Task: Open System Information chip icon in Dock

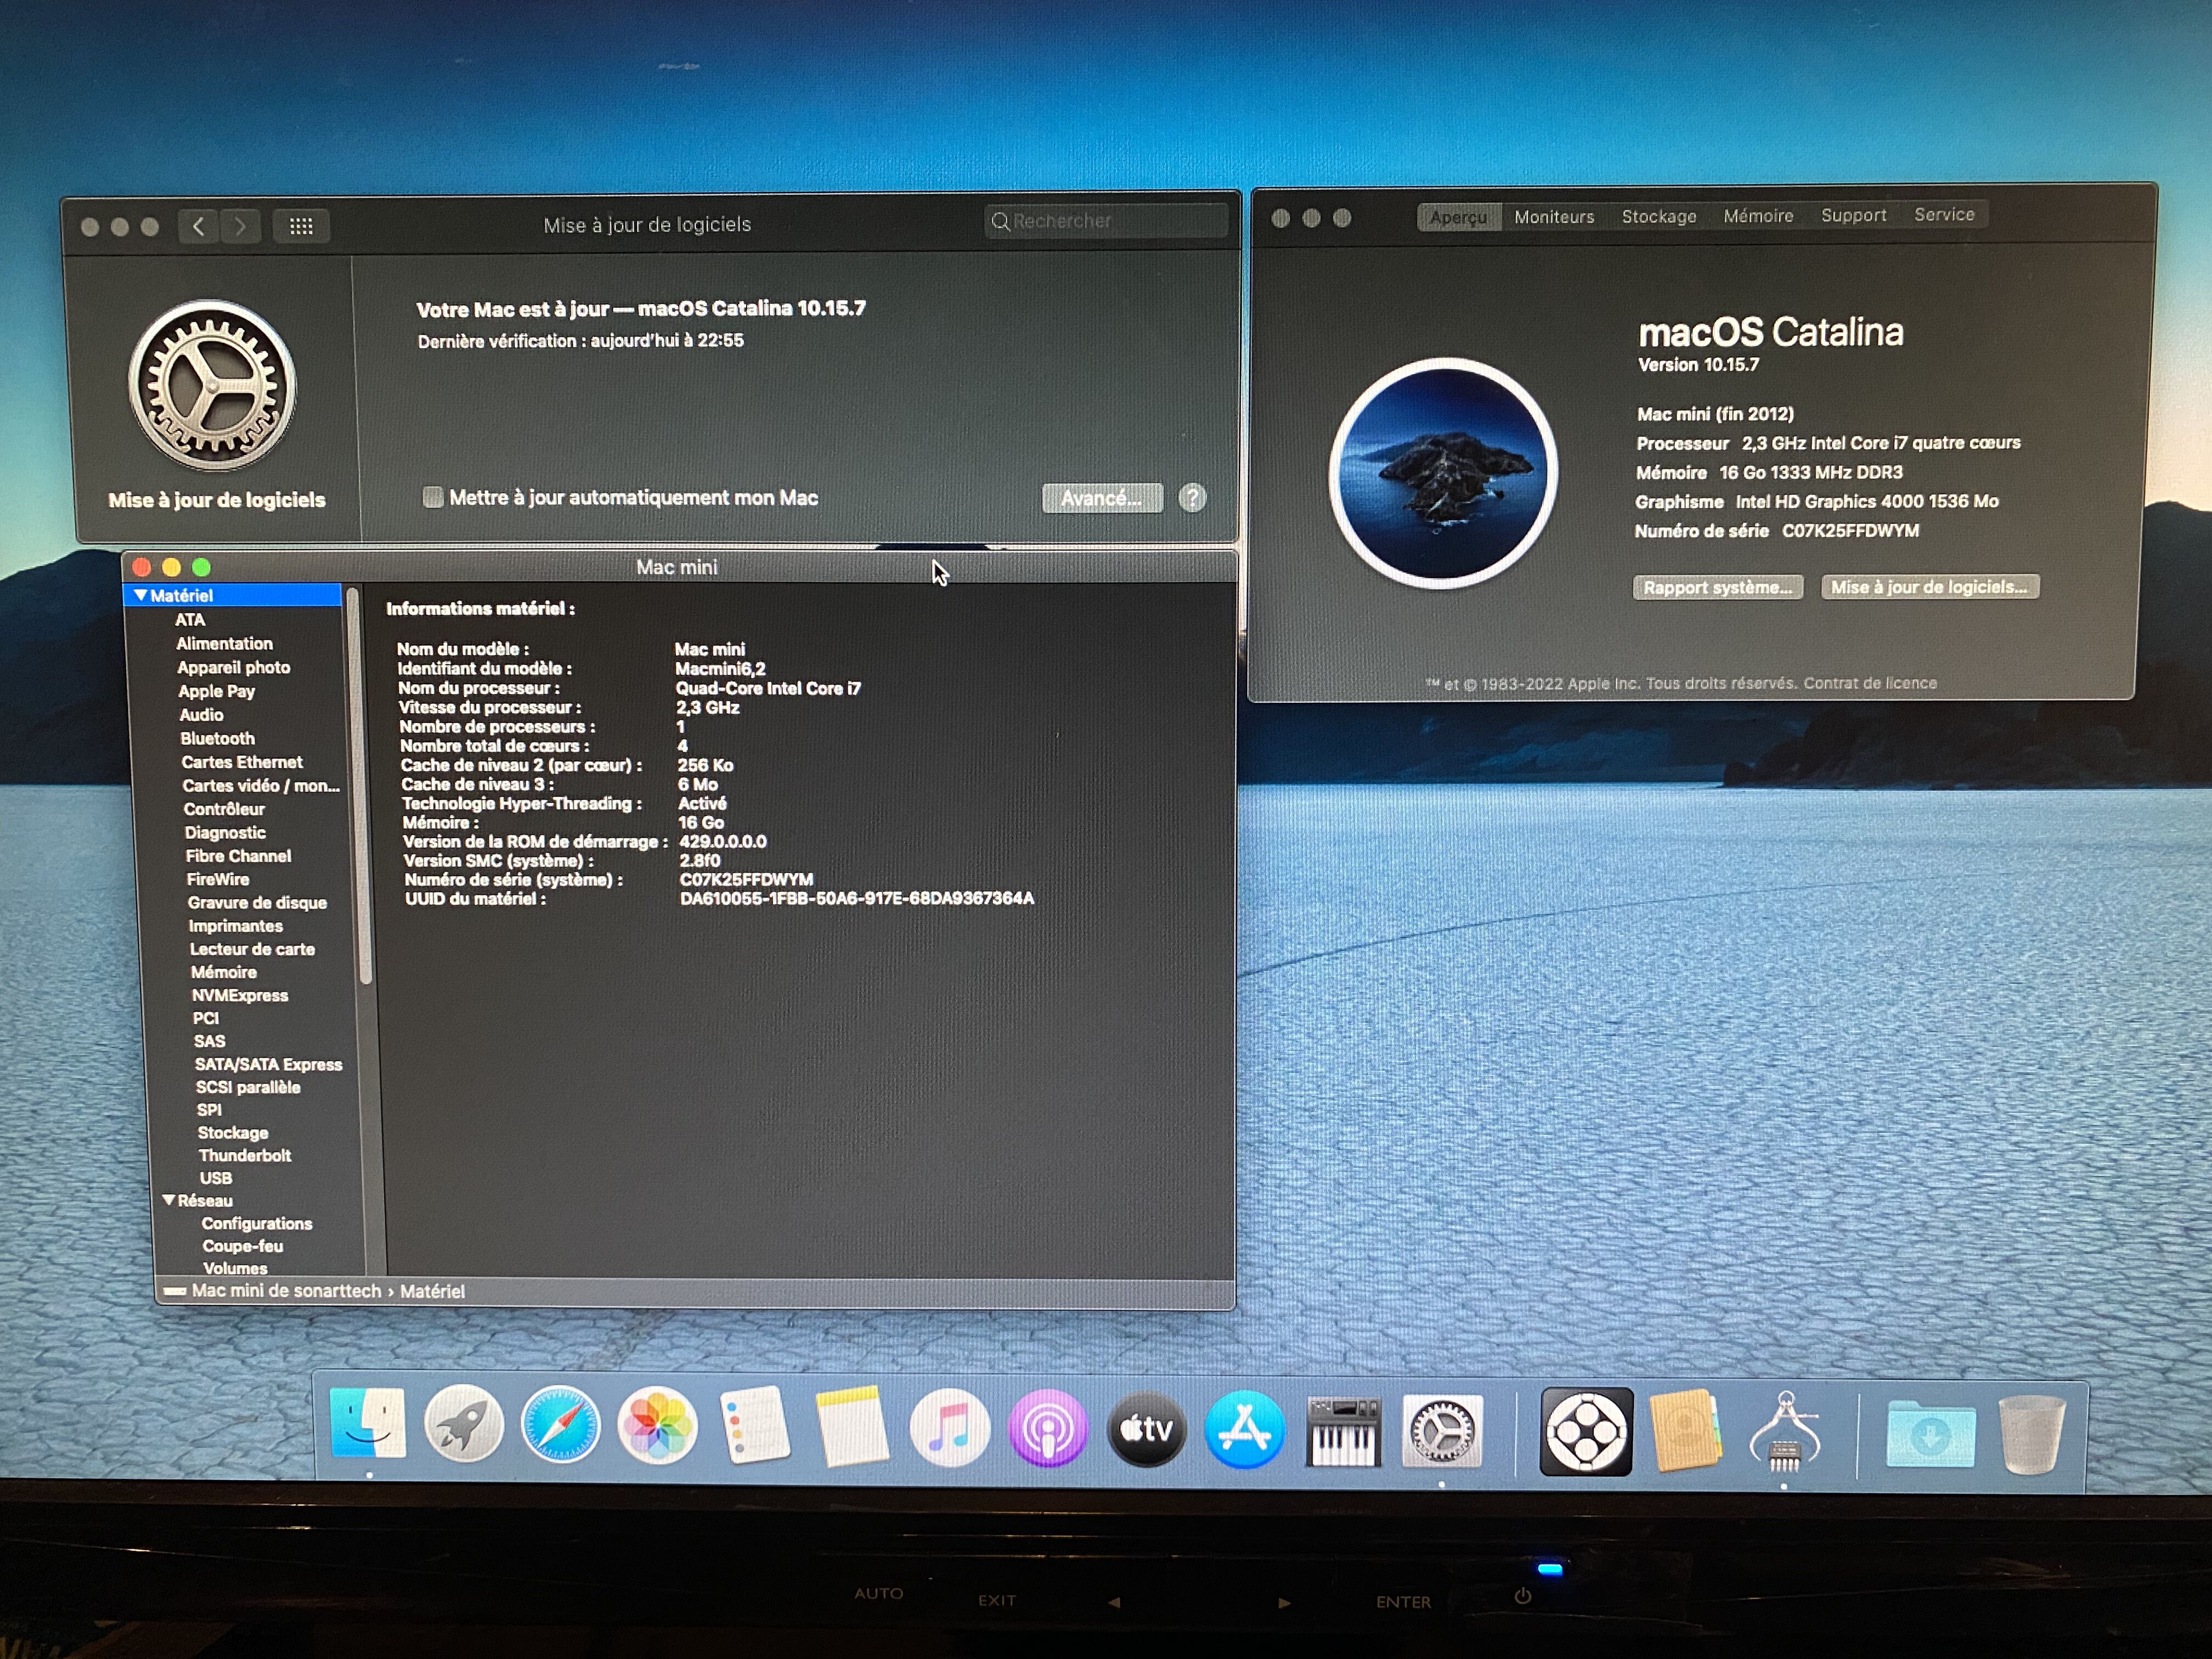Action: coord(1784,1433)
